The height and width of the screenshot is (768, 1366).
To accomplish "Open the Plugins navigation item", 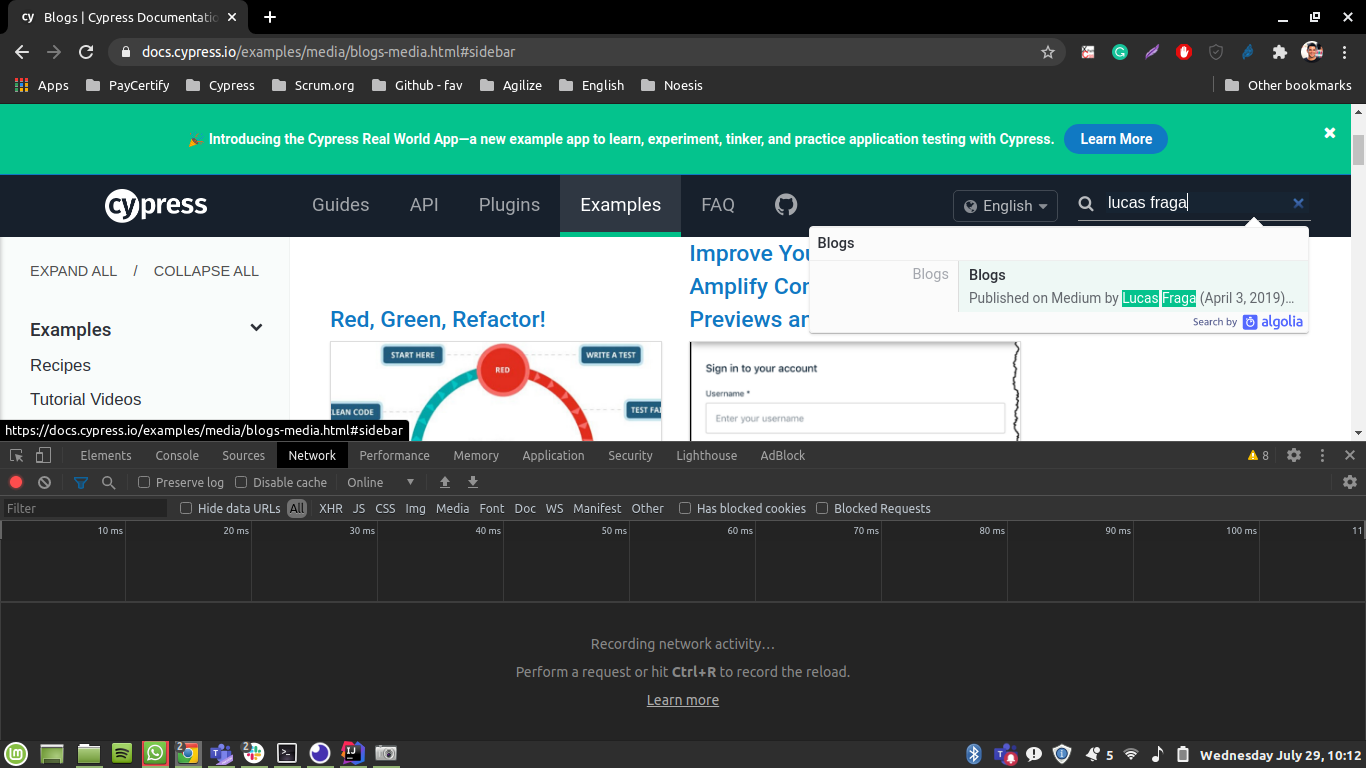I will click(509, 205).
